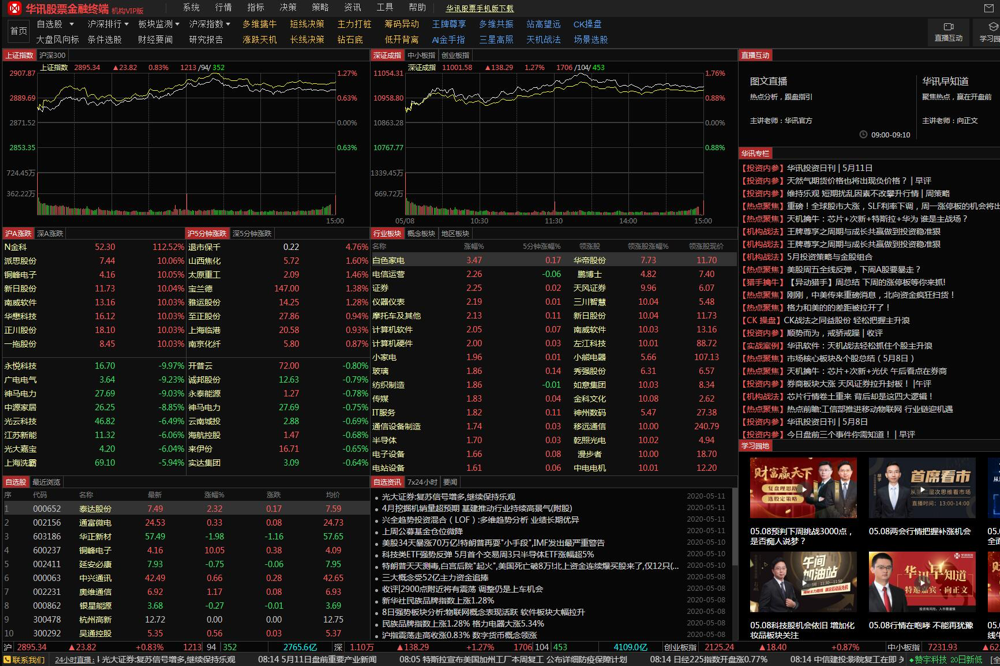Open the 策略 menu
Viewport: 1000px width, 666px height.
(x=320, y=8)
